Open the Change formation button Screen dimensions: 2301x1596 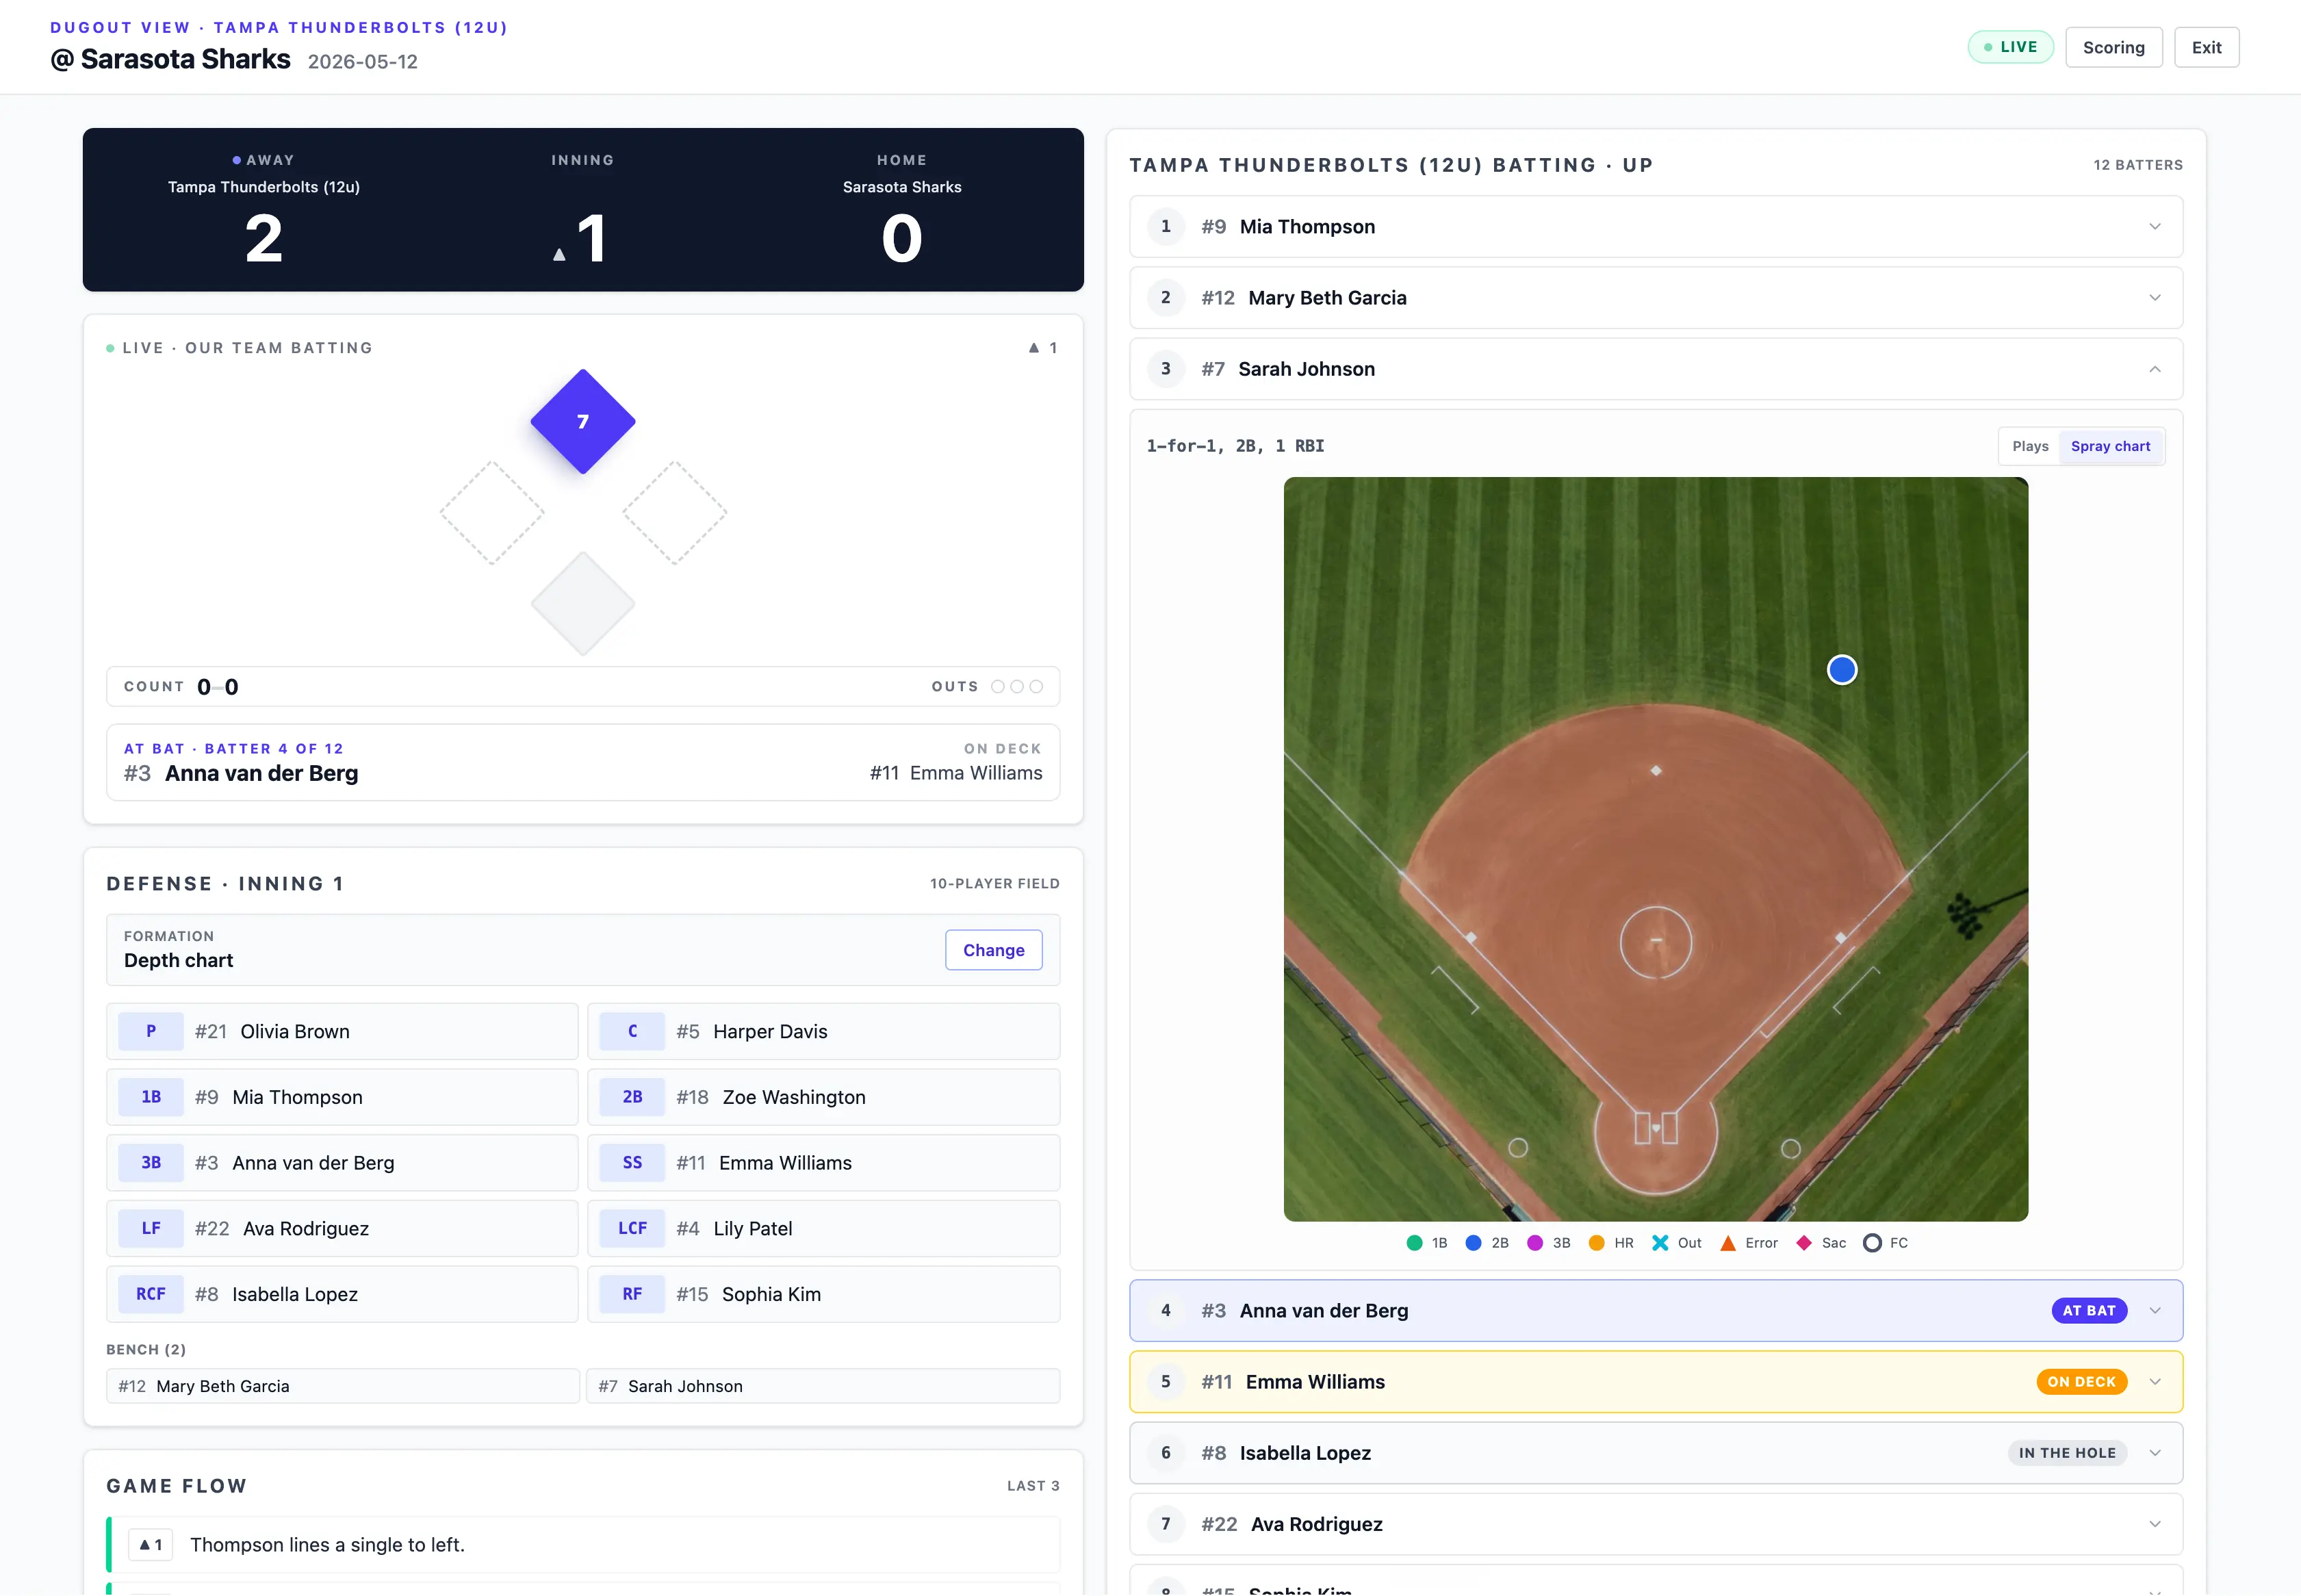[x=993, y=950]
